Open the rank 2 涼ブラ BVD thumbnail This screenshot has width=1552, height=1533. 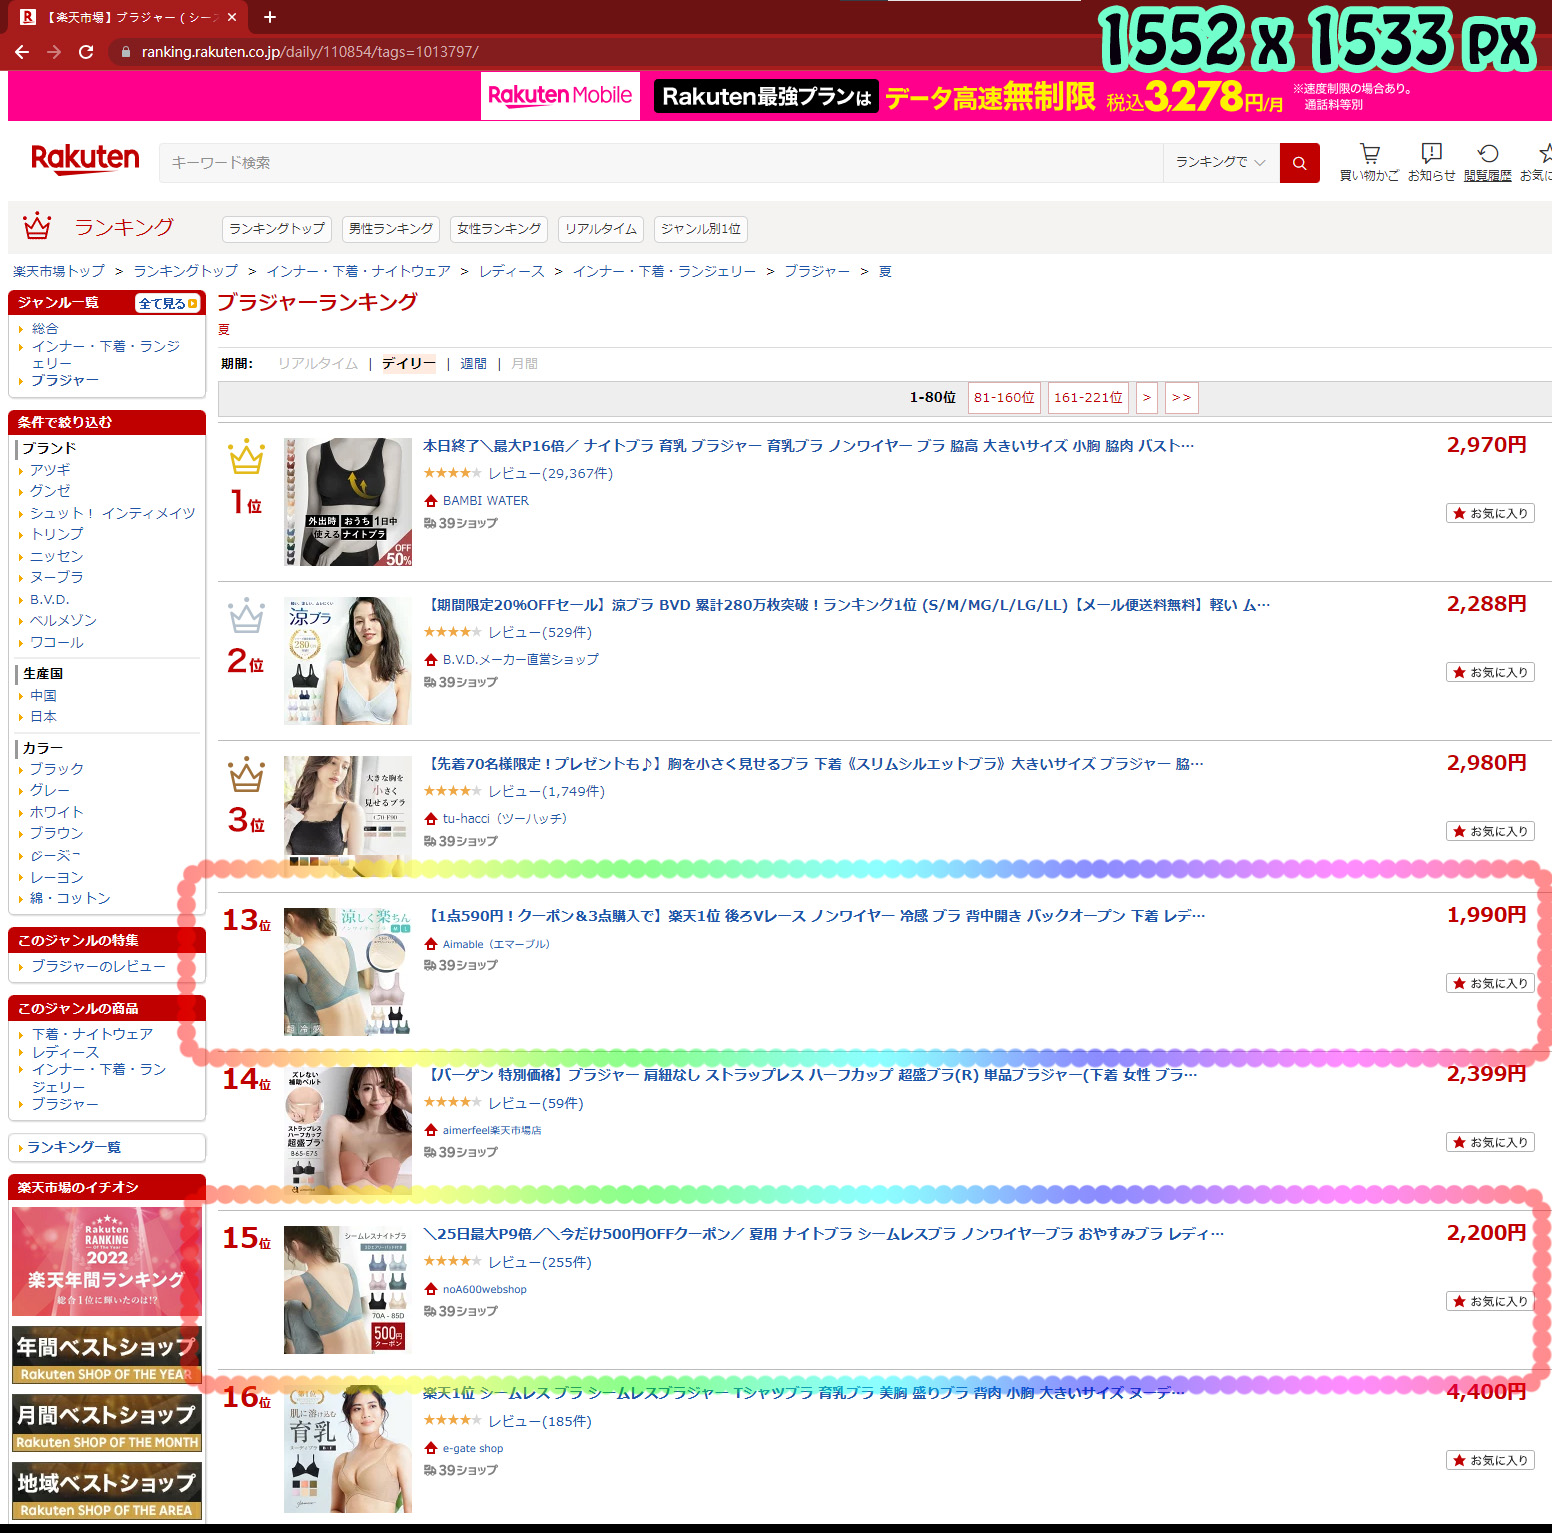pos(348,661)
